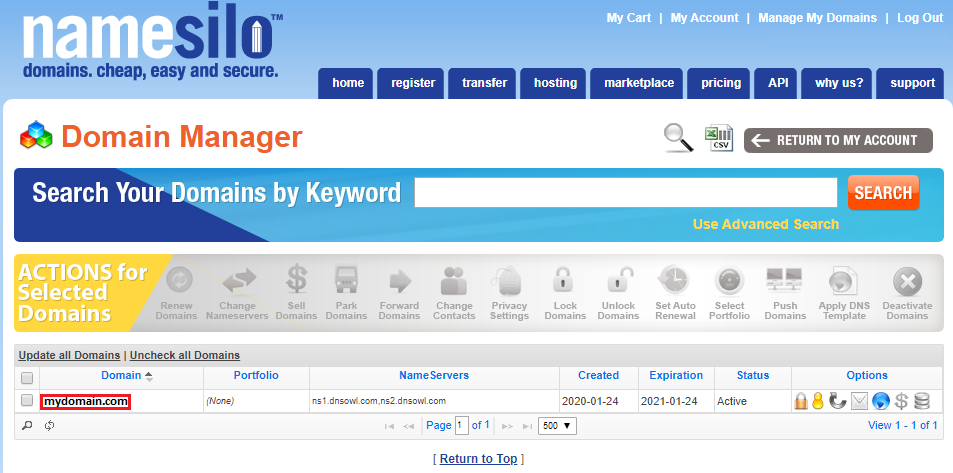
Task: Click the Push Domains monitors icon
Action: click(x=785, y=280)
